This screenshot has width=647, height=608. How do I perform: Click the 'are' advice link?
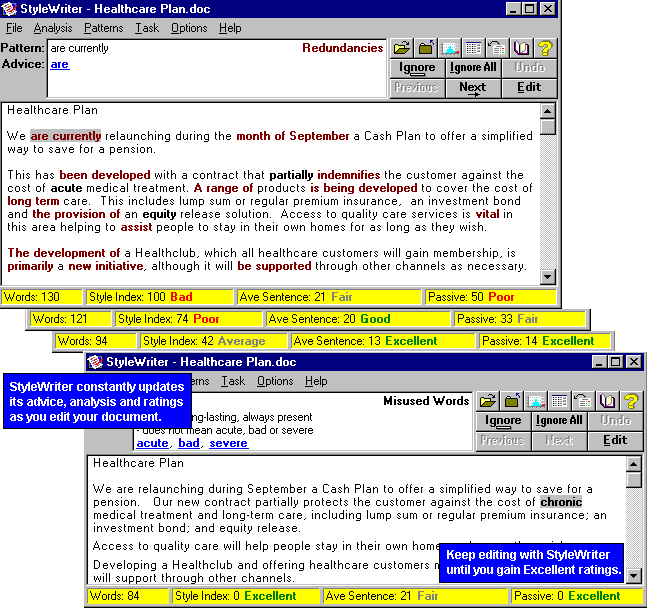click(60, 64)
